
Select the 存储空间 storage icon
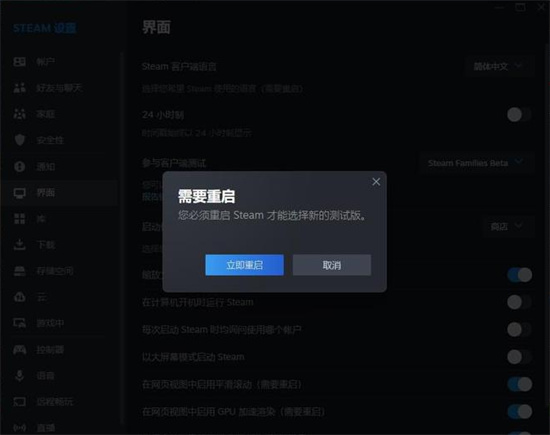(20, 271)
